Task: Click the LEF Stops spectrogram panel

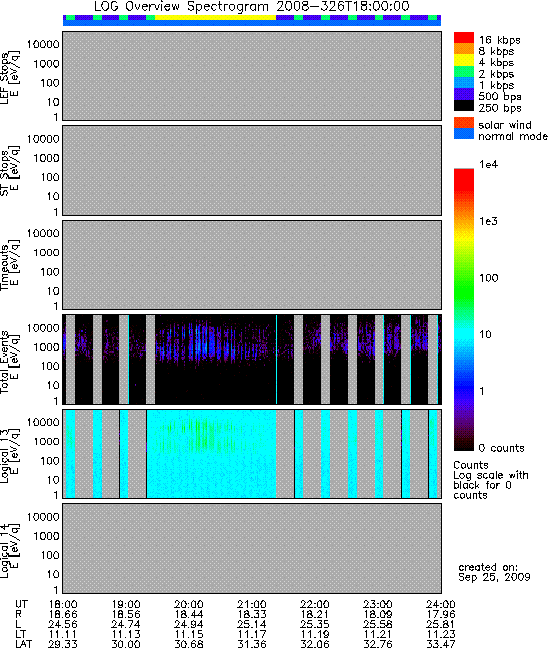Action: 252,76
